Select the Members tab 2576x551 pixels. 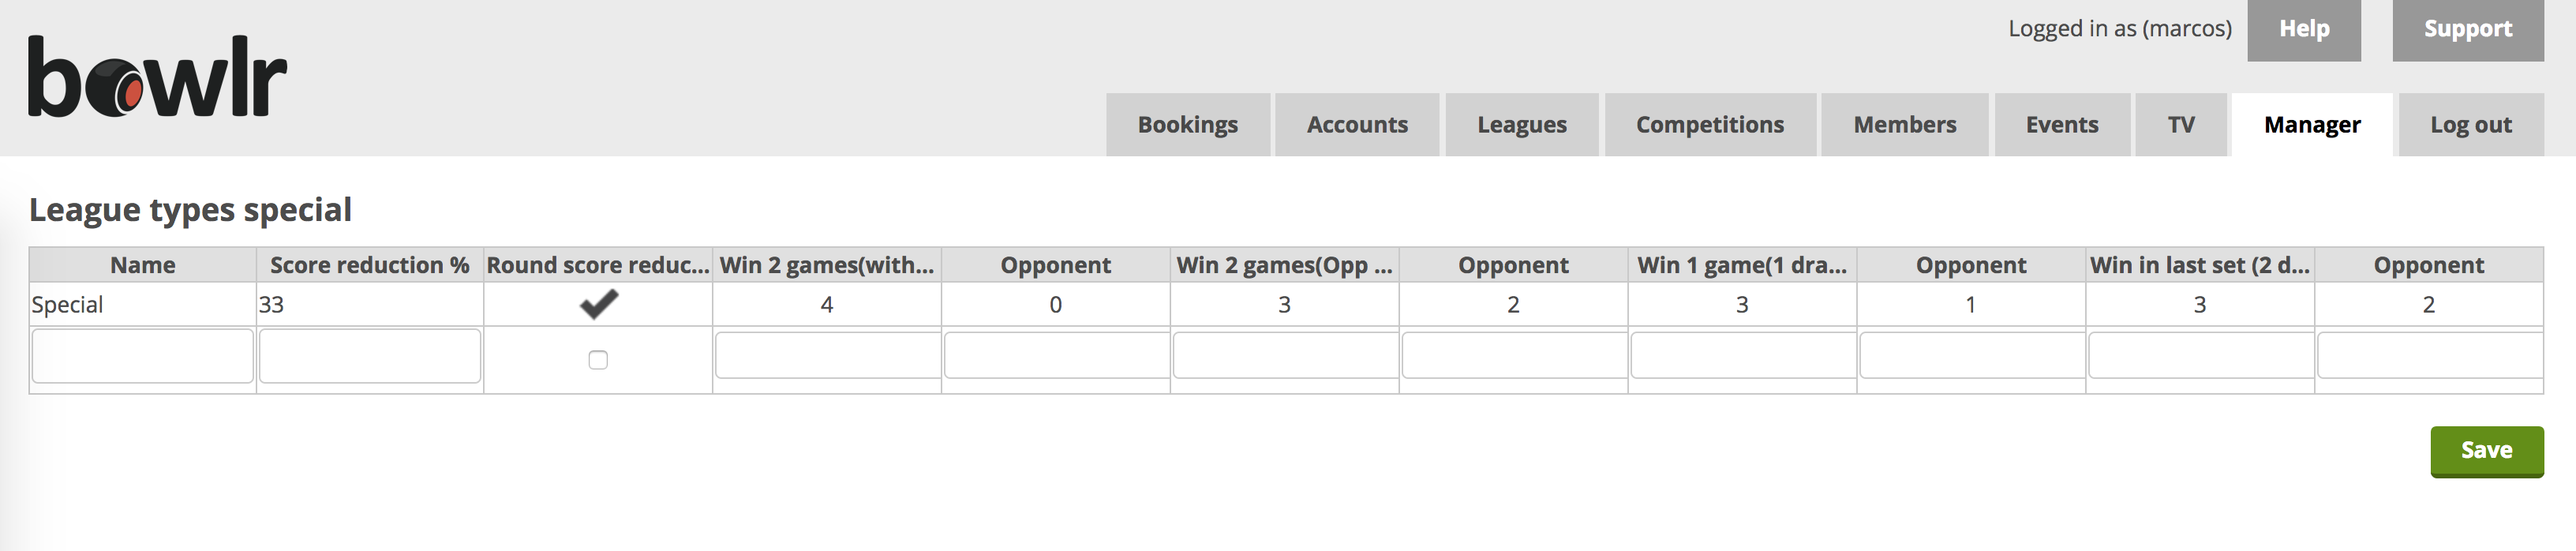1904,125
